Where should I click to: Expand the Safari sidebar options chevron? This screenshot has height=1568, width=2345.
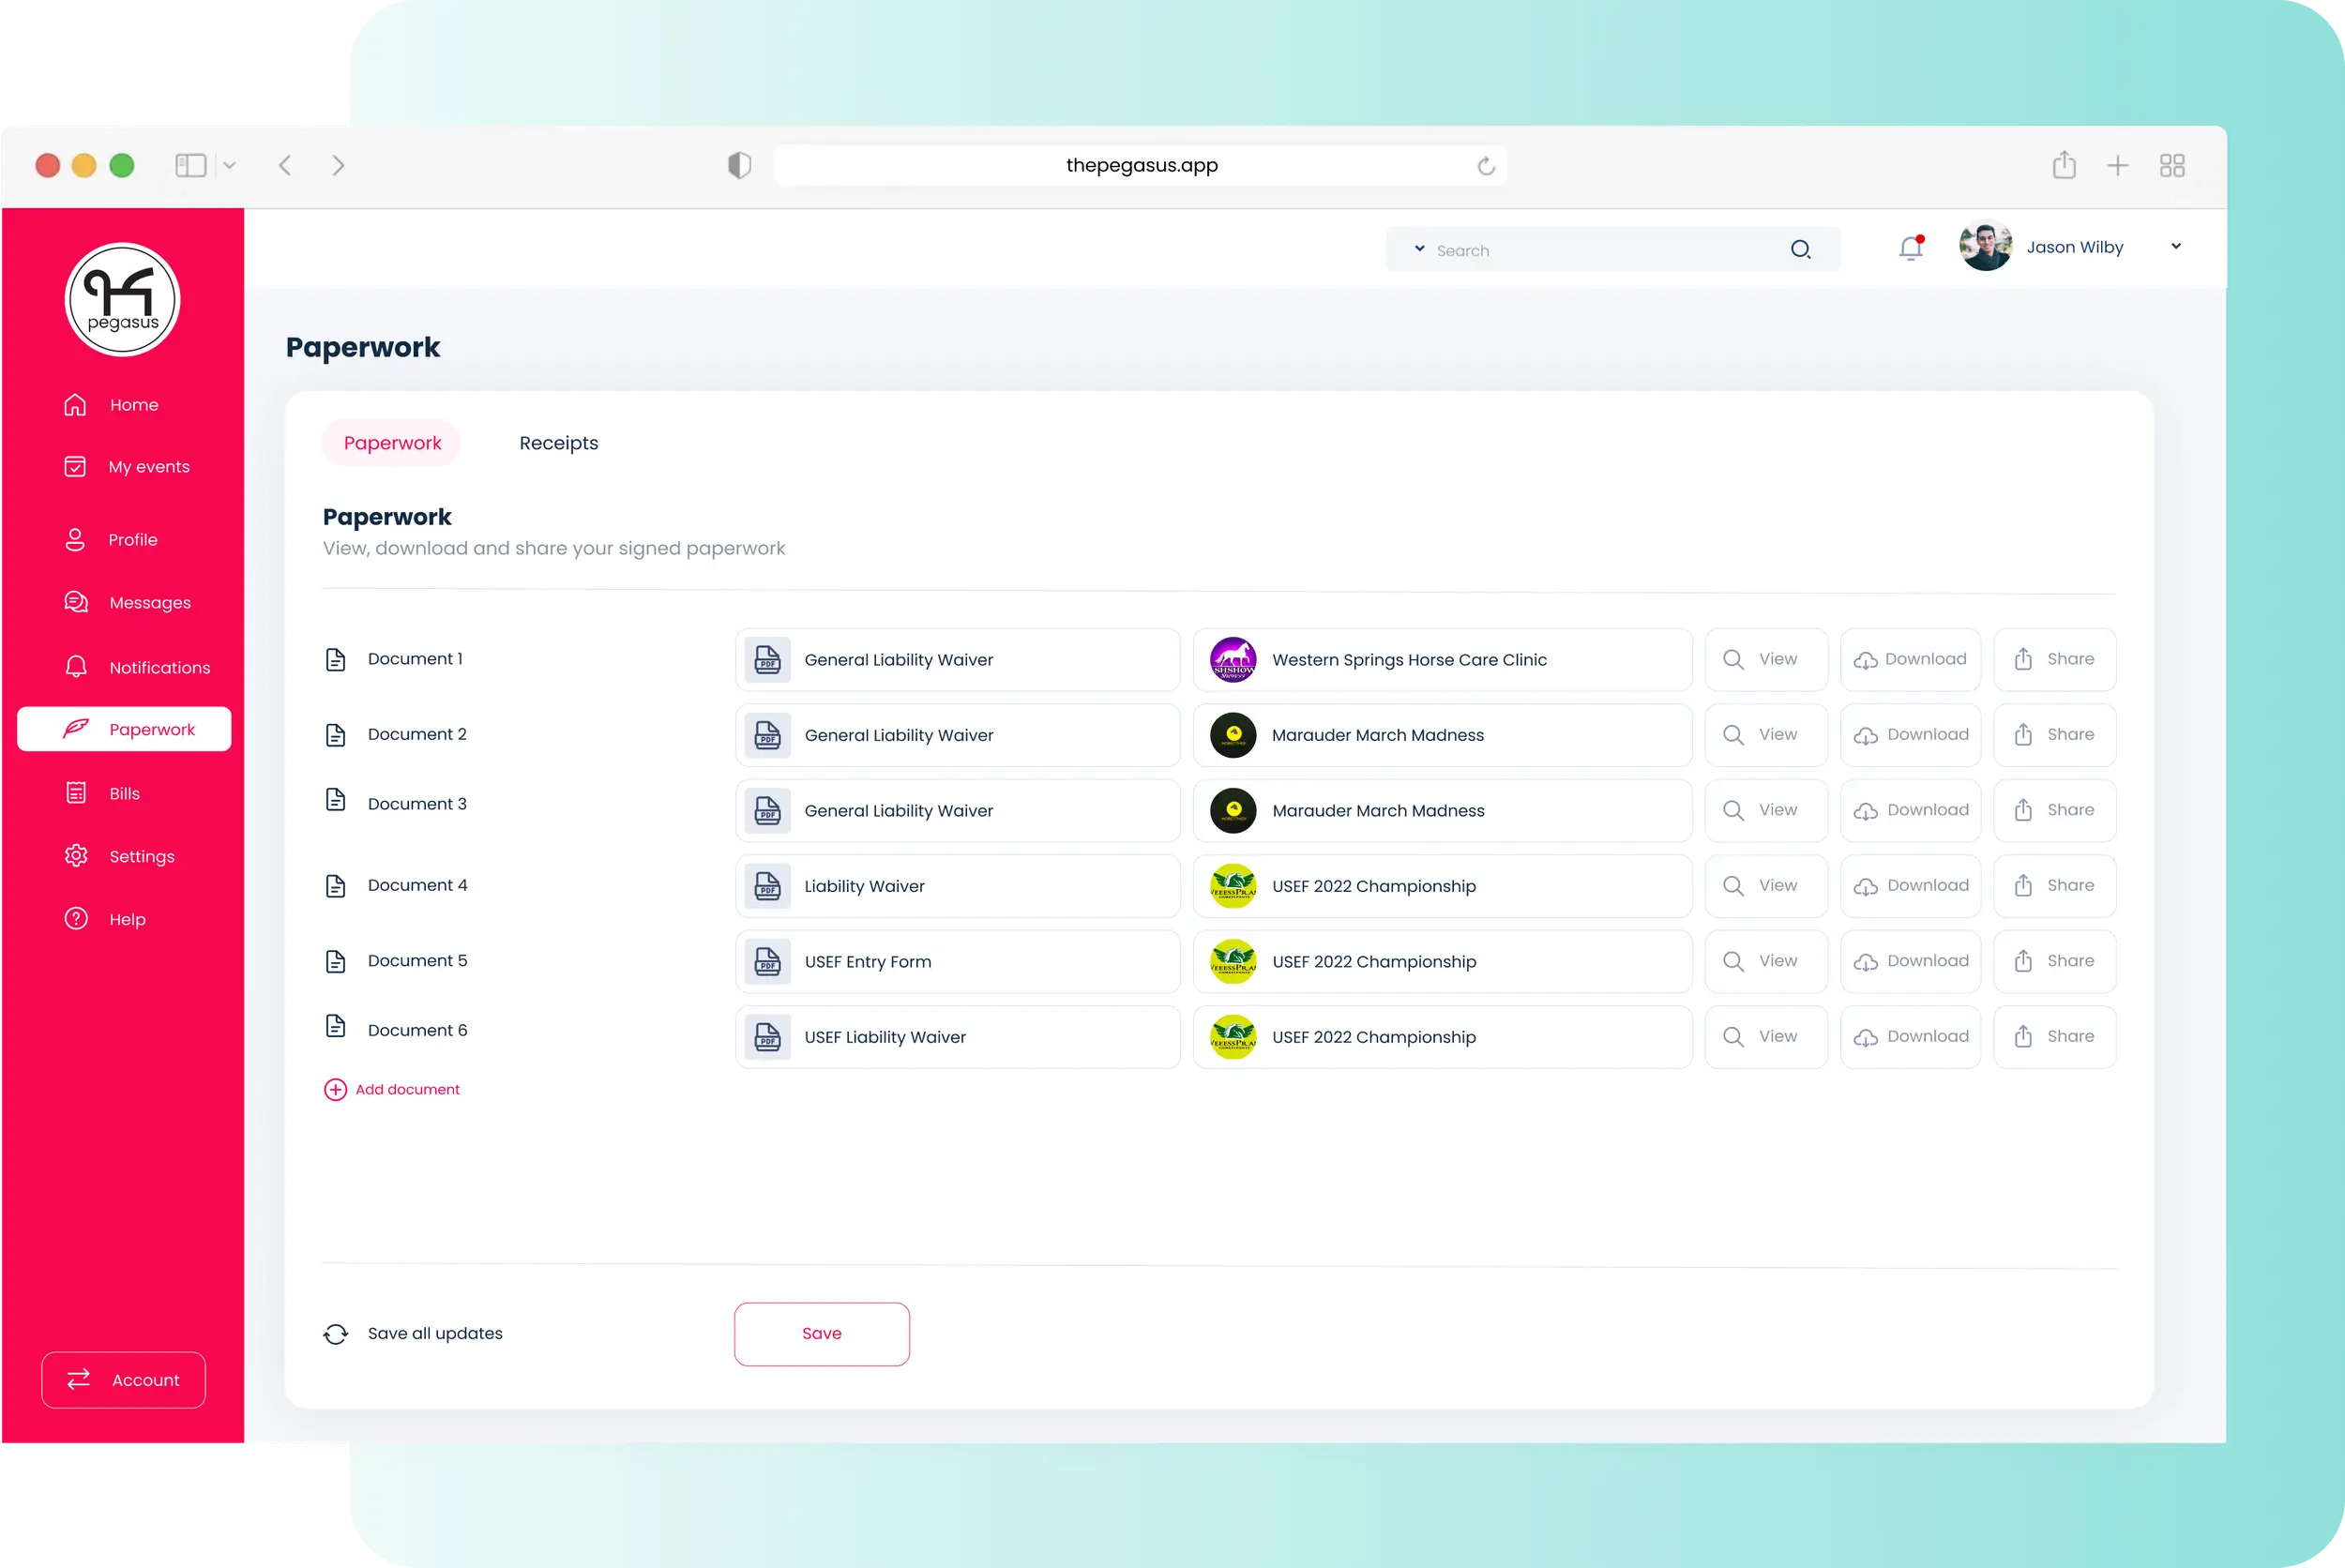[229, 165]
